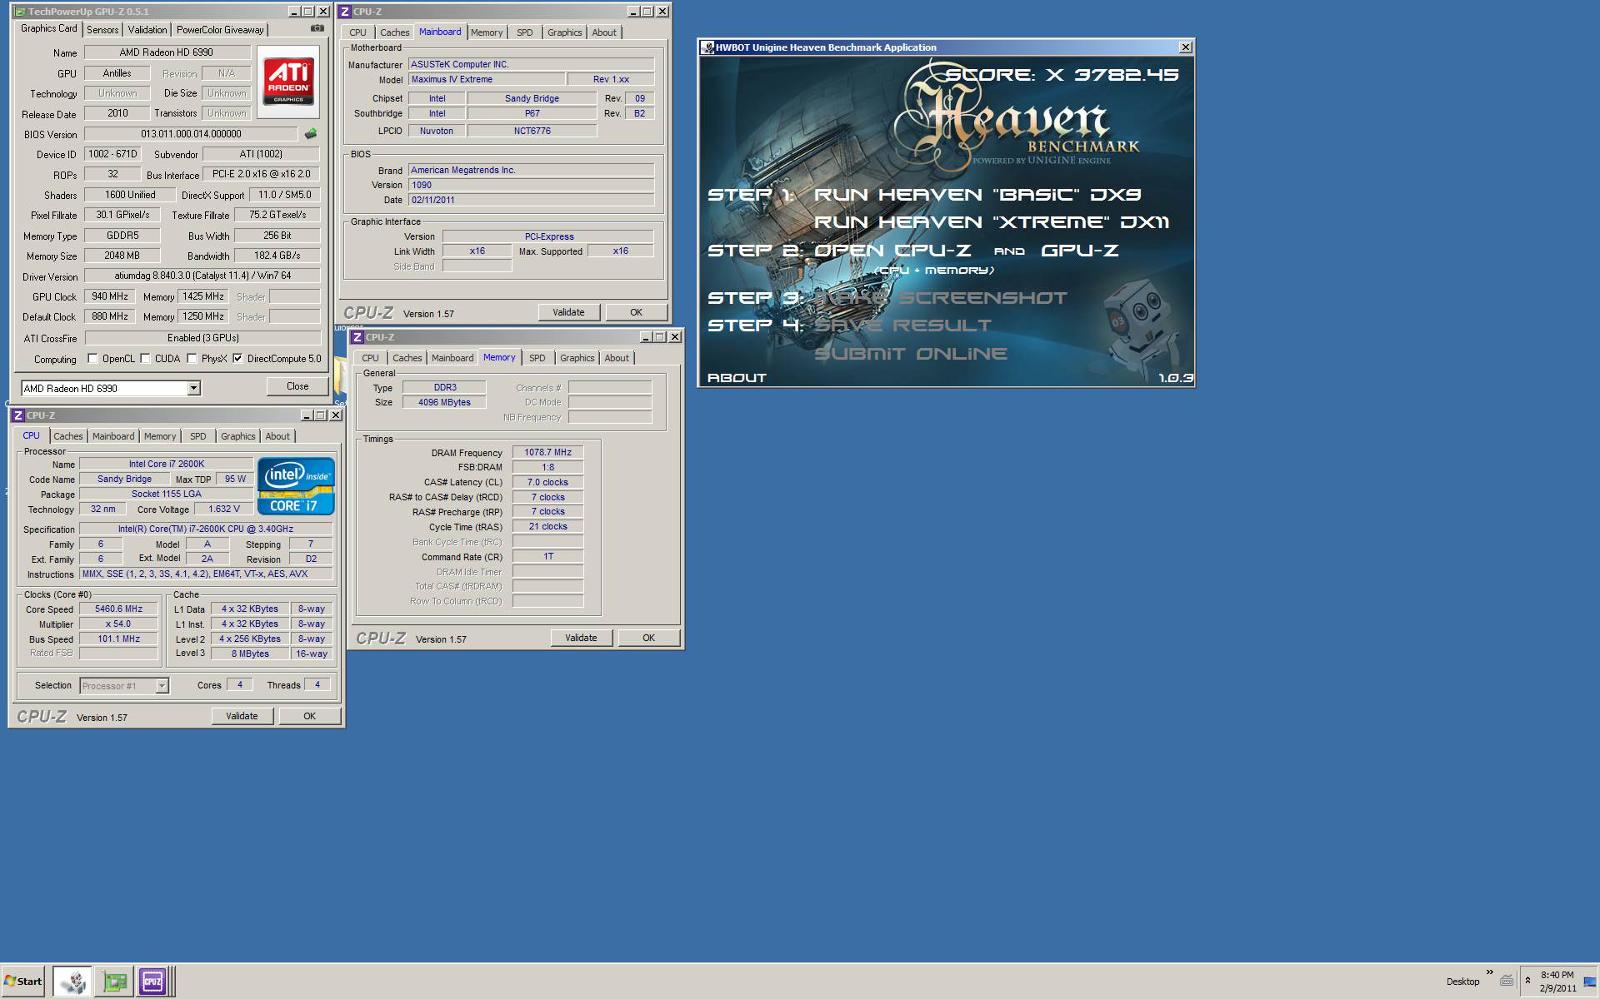The width and height of the screenshot is (1600, 999).
Task: Click the Start button on the taskbar
Action: [x=22, y=981]
